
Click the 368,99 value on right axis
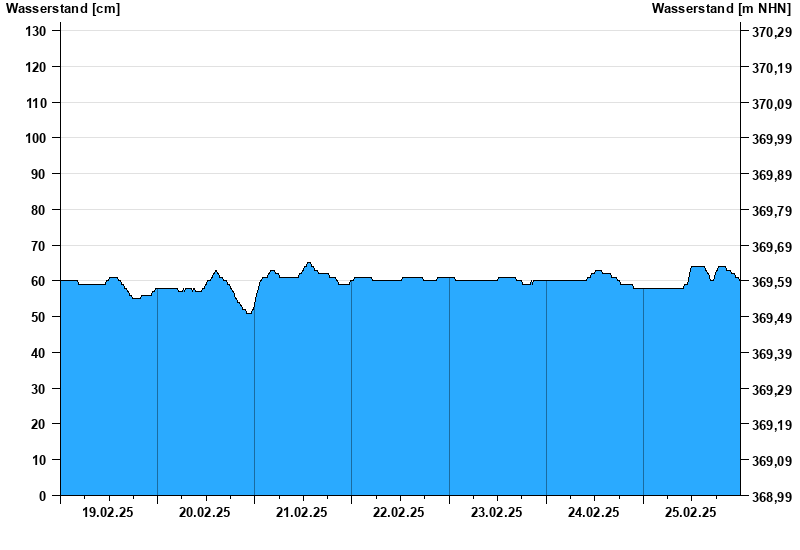point(772,497)
